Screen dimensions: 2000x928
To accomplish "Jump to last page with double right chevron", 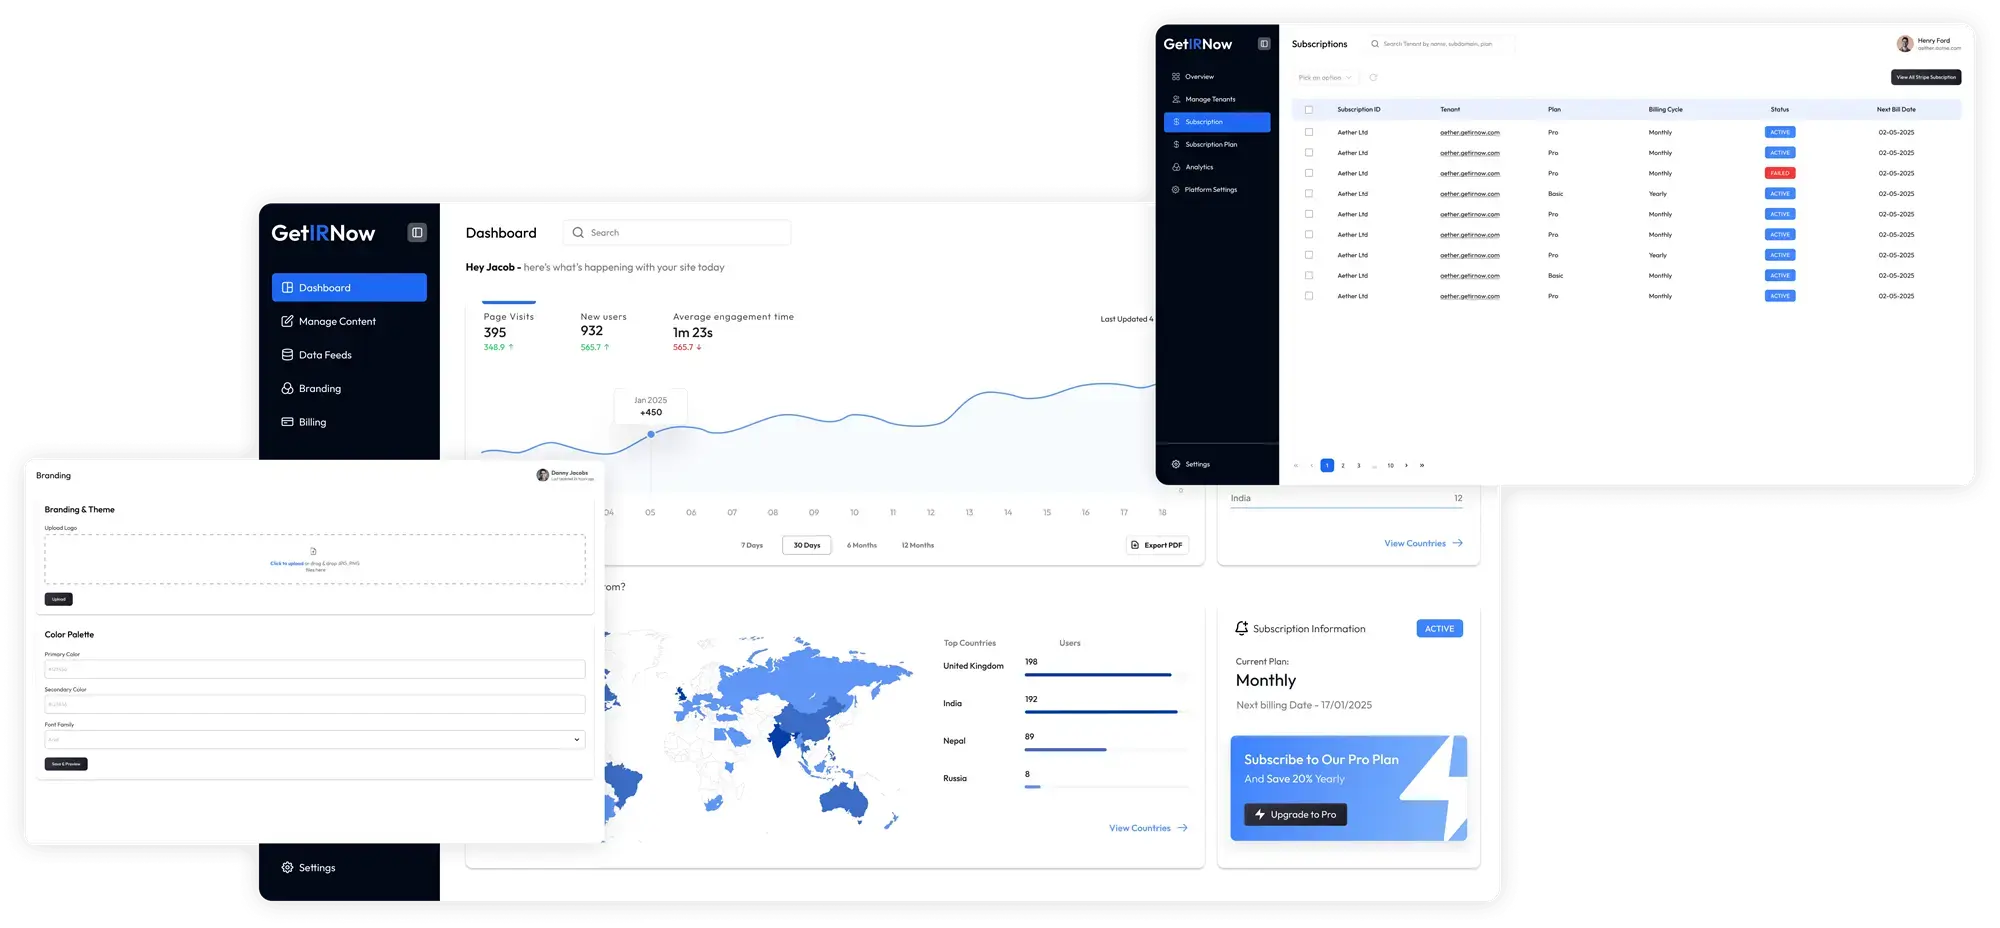I will click(1422, 465).
